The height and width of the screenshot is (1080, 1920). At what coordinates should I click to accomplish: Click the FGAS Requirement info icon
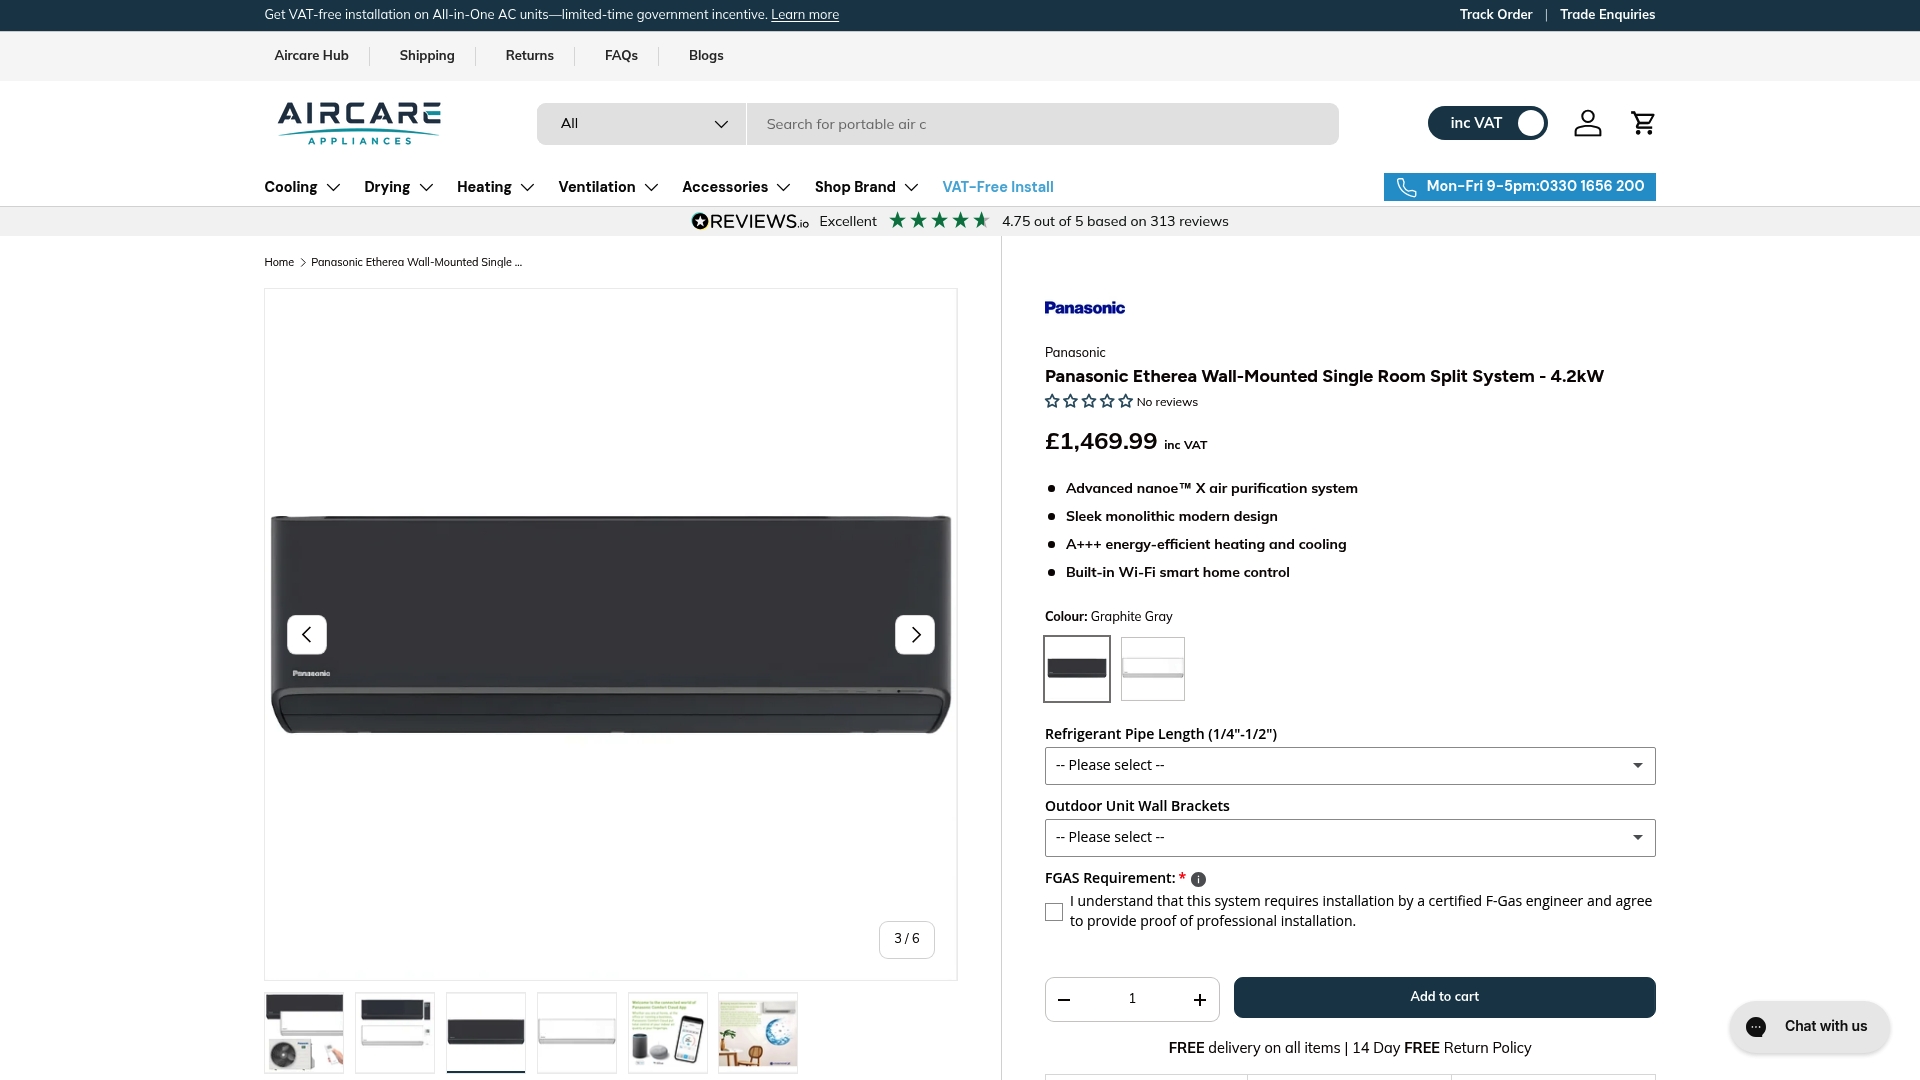coord(1198,879)
